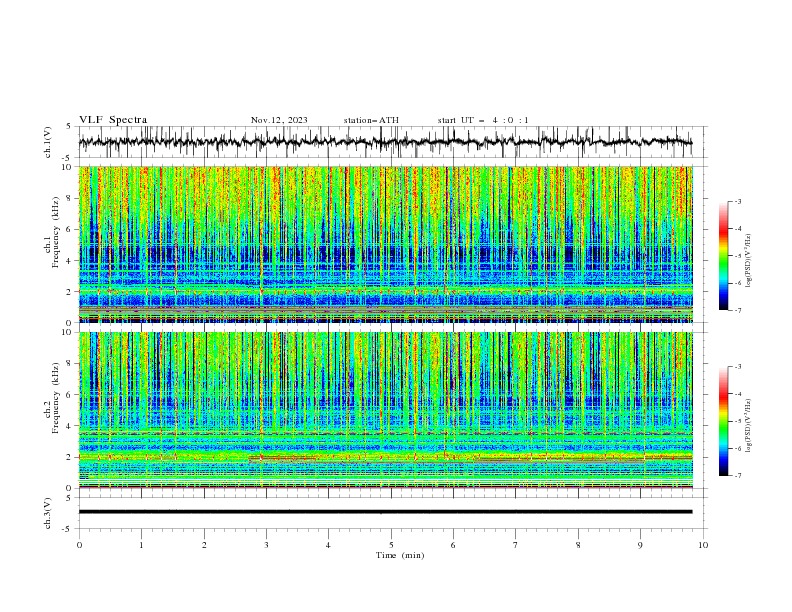Click the '10' tick on the Time (min) axis
This screenshot has width=792, height=612.
703,545
